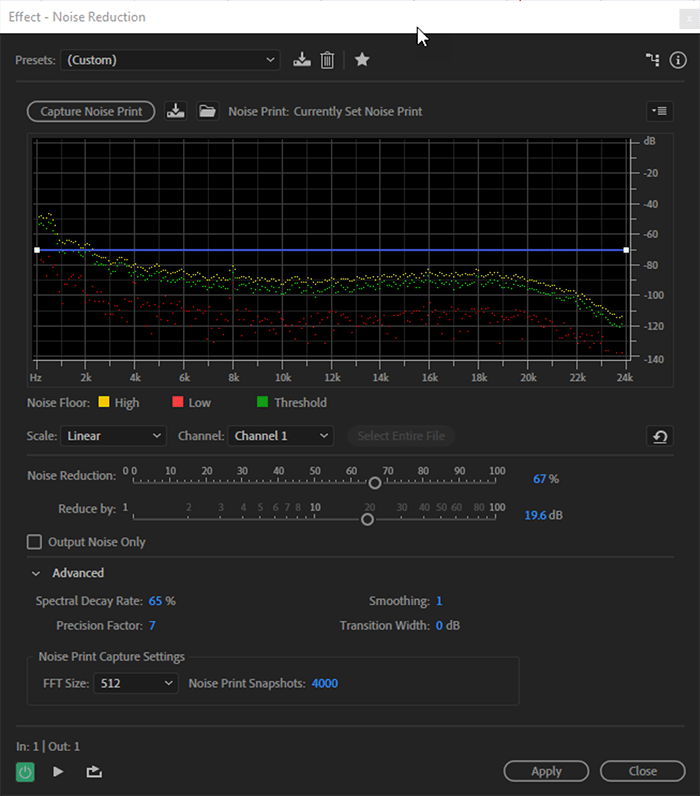Reset the noise curve with the undo icon

[660, 437]
